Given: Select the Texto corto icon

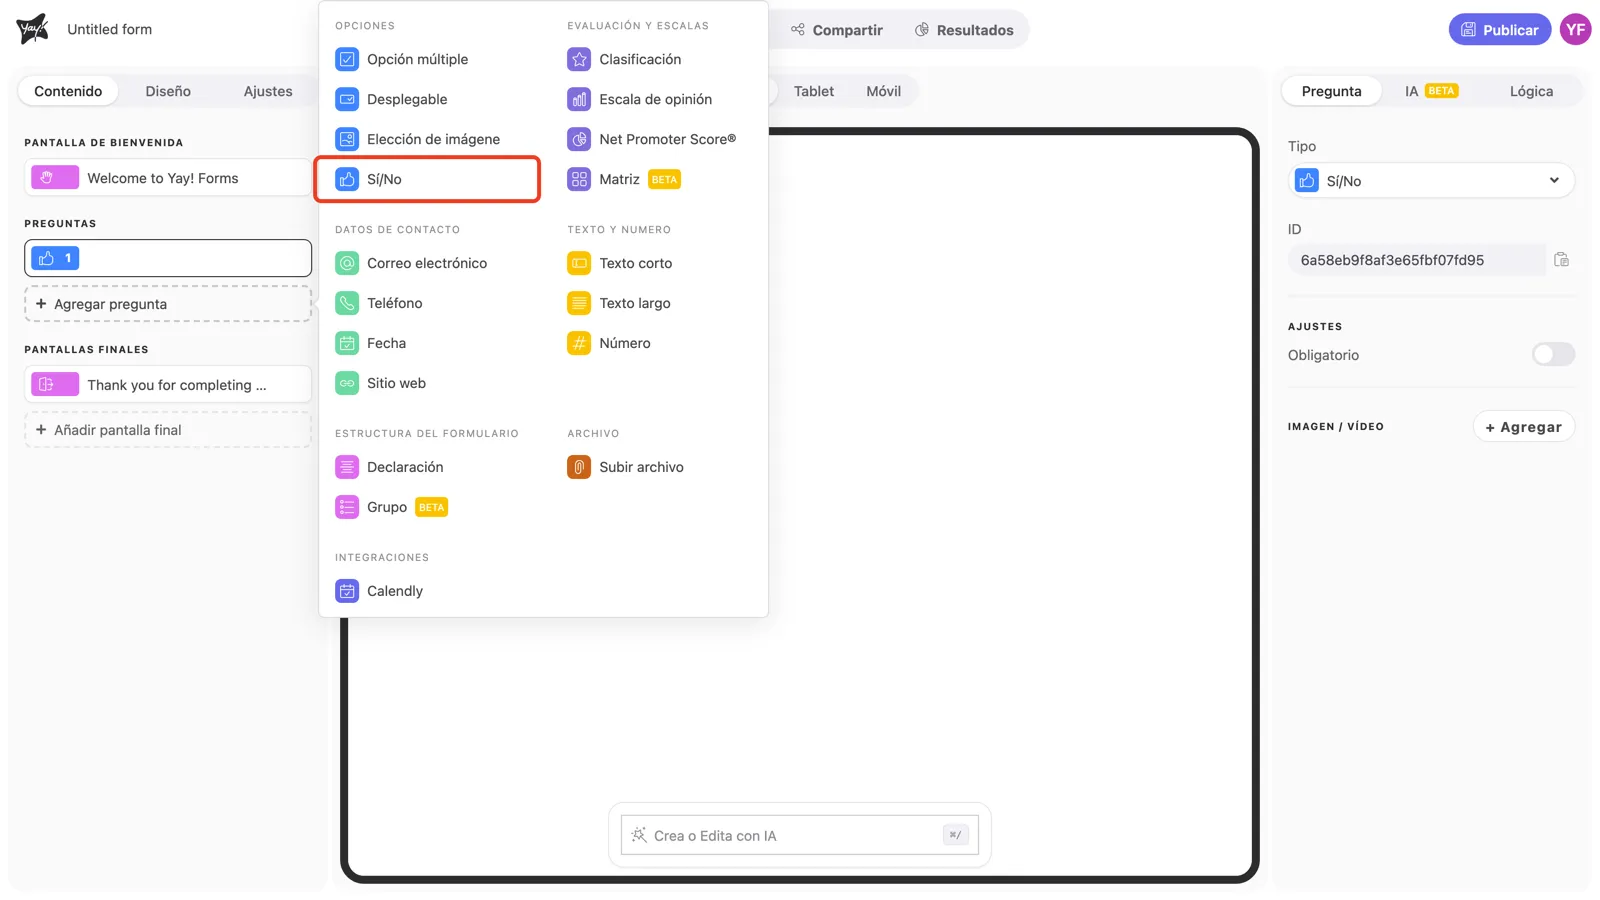Looking at the screenshot, I should click(x=579, y=263).
